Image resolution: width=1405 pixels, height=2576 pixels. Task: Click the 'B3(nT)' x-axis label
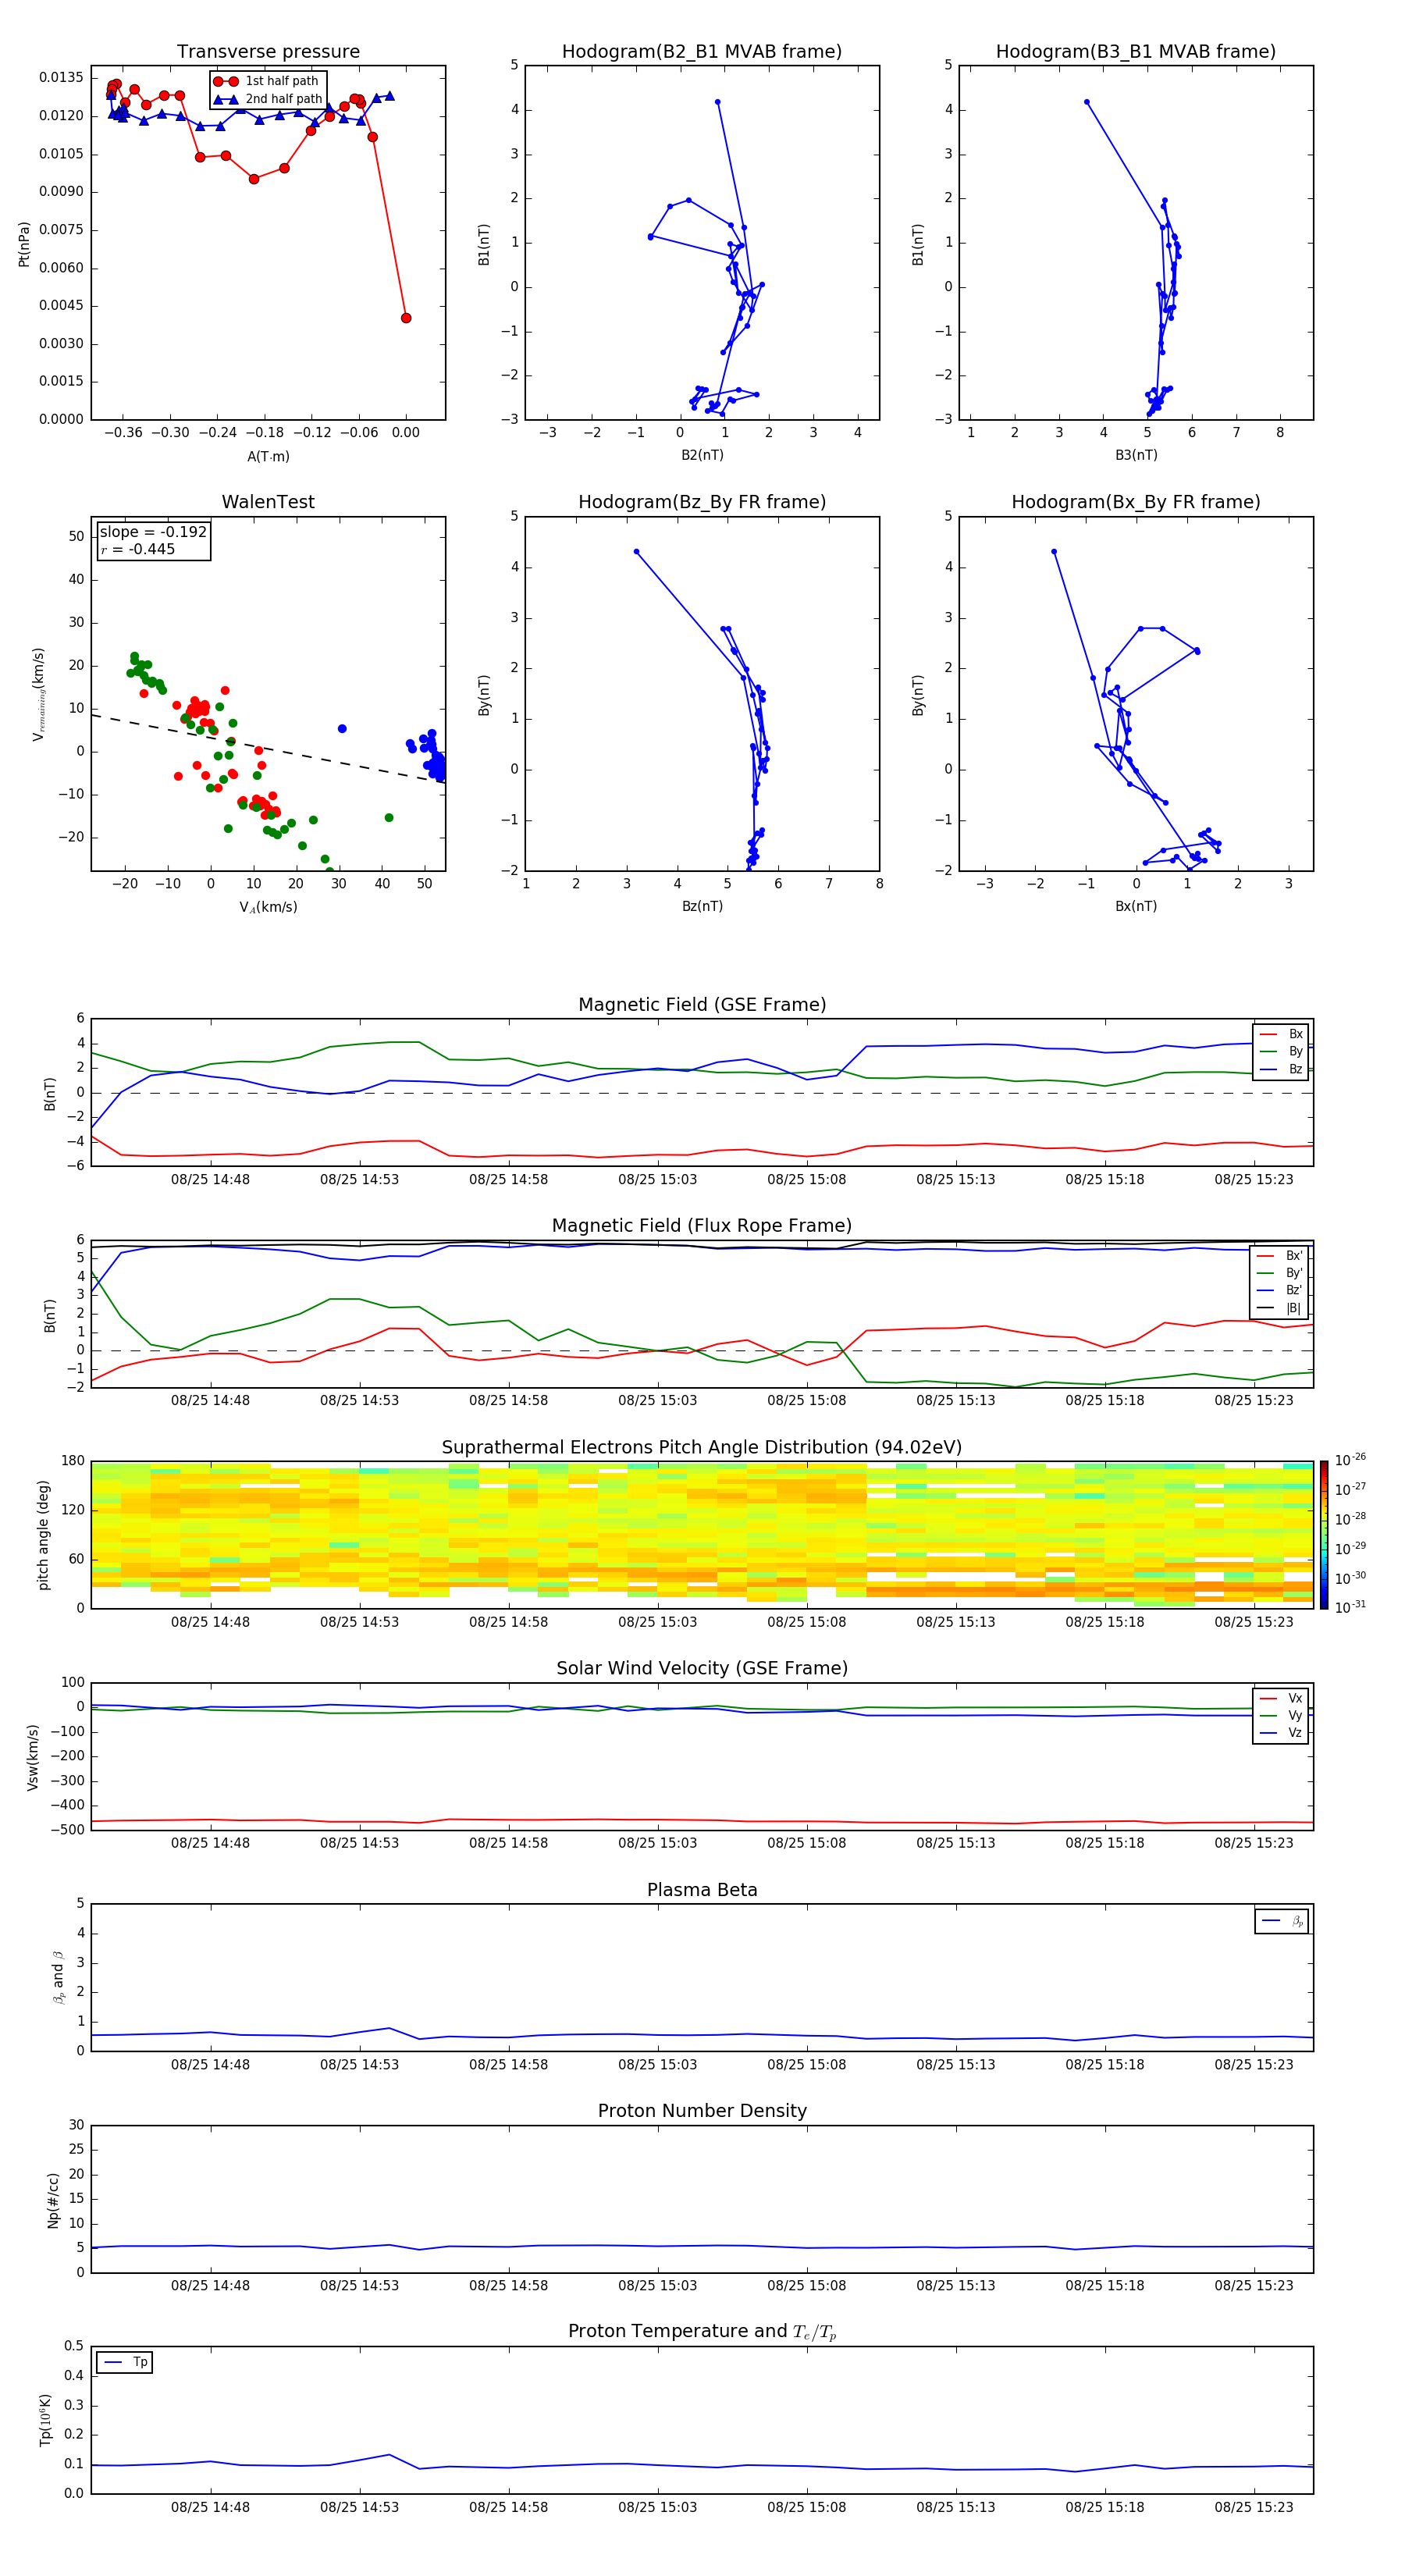(1136, 455)
